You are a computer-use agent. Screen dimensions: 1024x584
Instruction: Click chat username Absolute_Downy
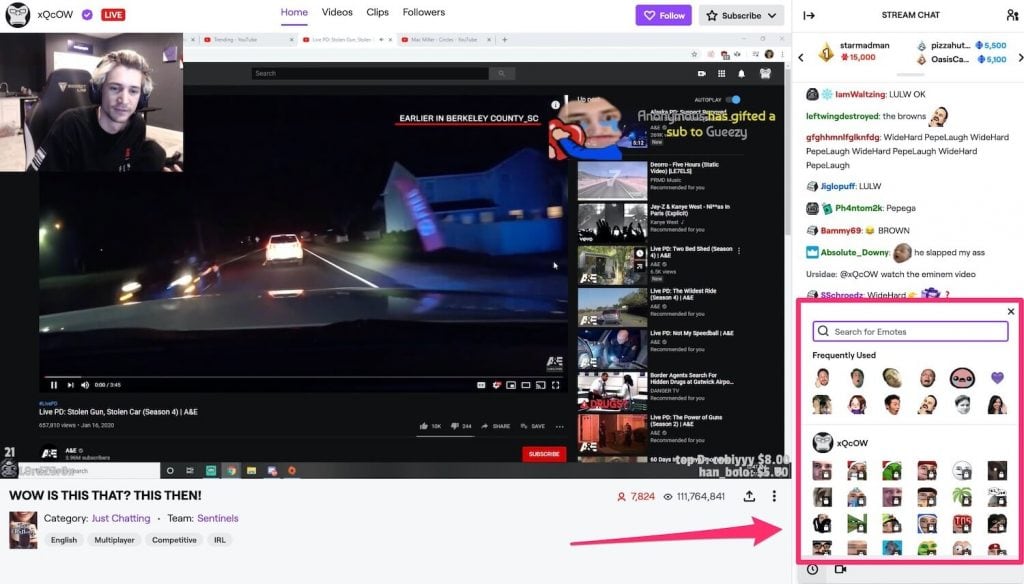(x=854, y=252)
